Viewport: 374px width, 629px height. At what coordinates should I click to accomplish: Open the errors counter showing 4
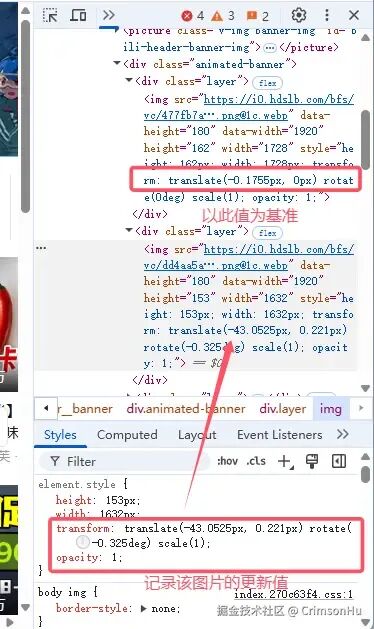coord(193,16)
